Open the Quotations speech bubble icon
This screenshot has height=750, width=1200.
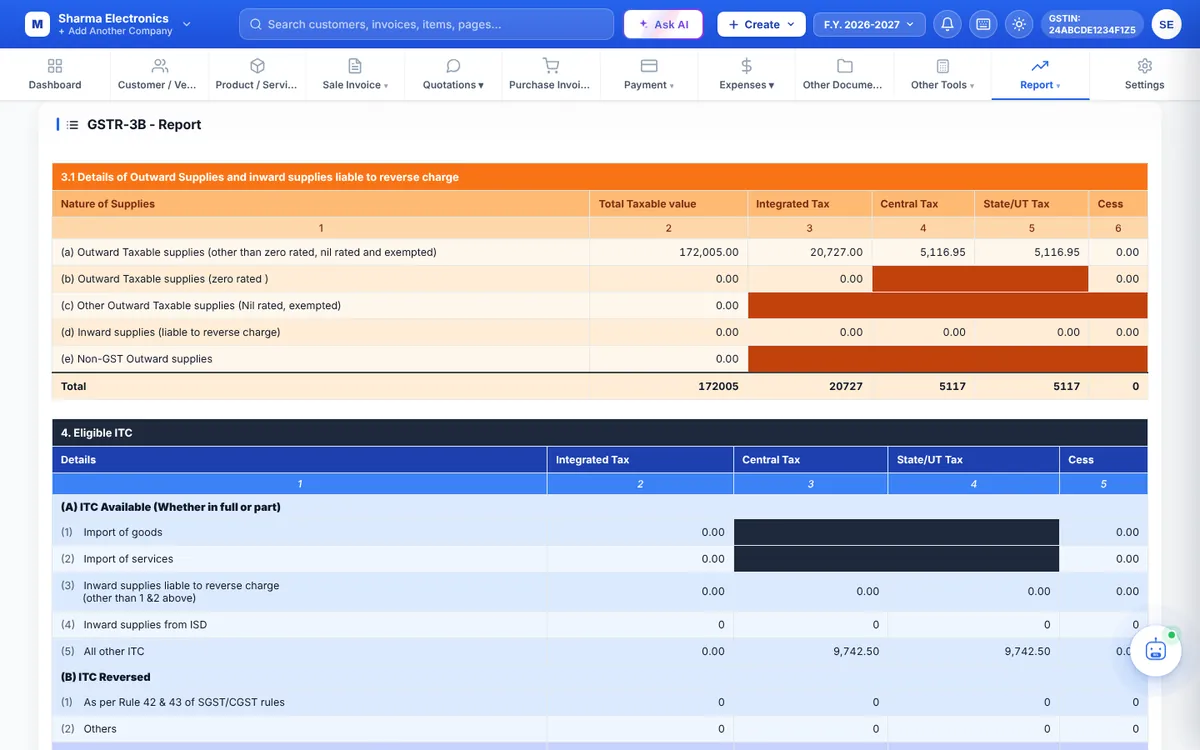[x=453, y=66]
